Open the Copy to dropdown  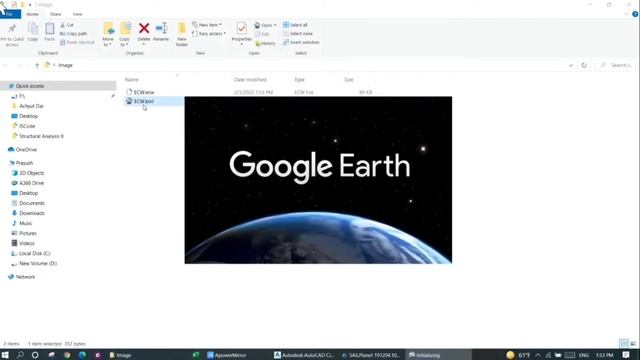coord(125,35)
